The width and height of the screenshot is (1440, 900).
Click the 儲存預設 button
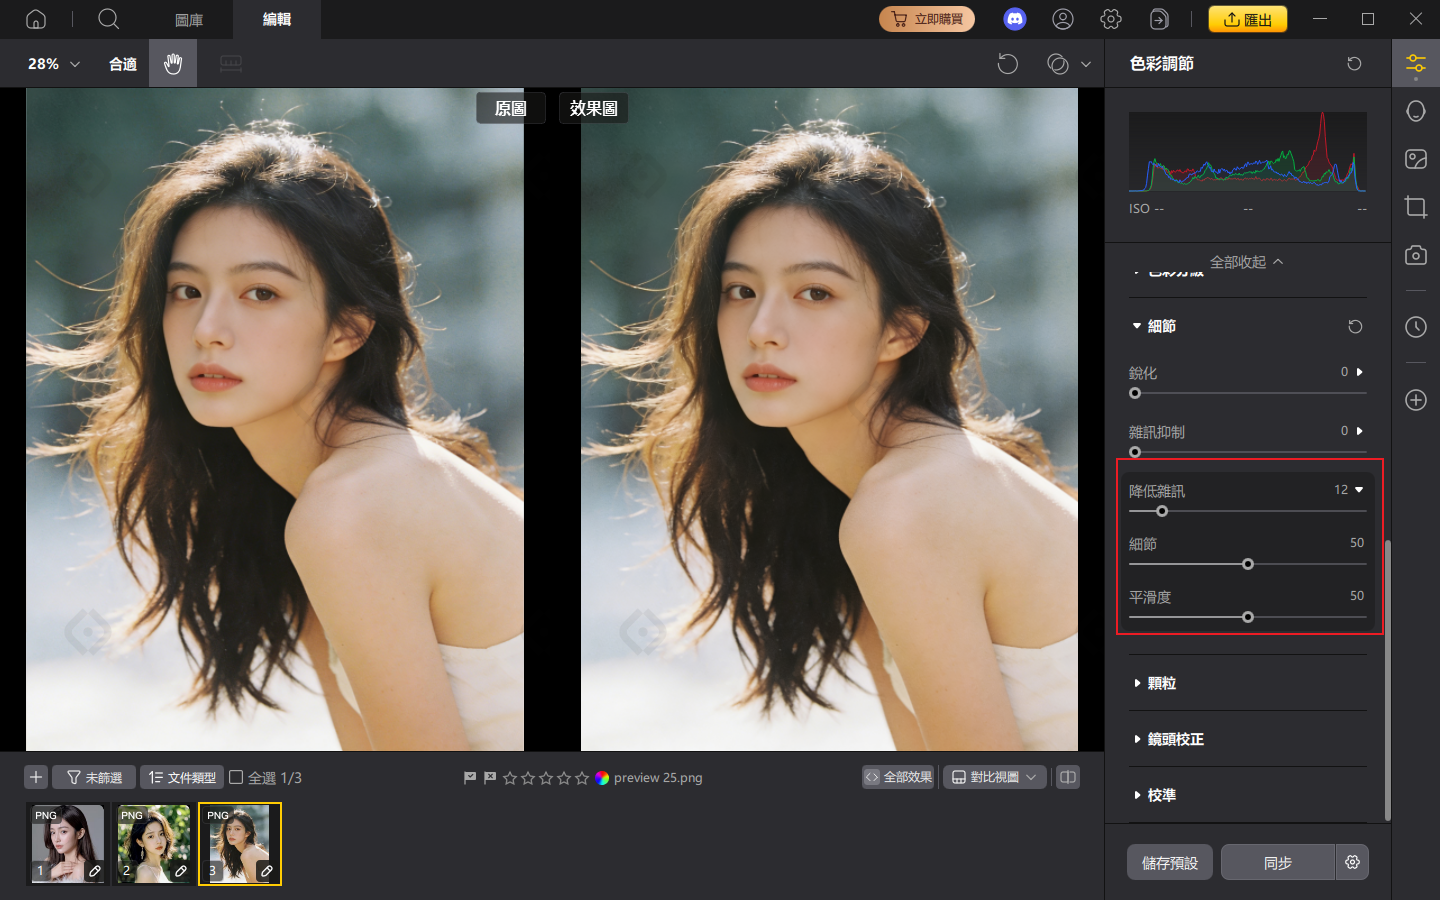[1169, 862]
